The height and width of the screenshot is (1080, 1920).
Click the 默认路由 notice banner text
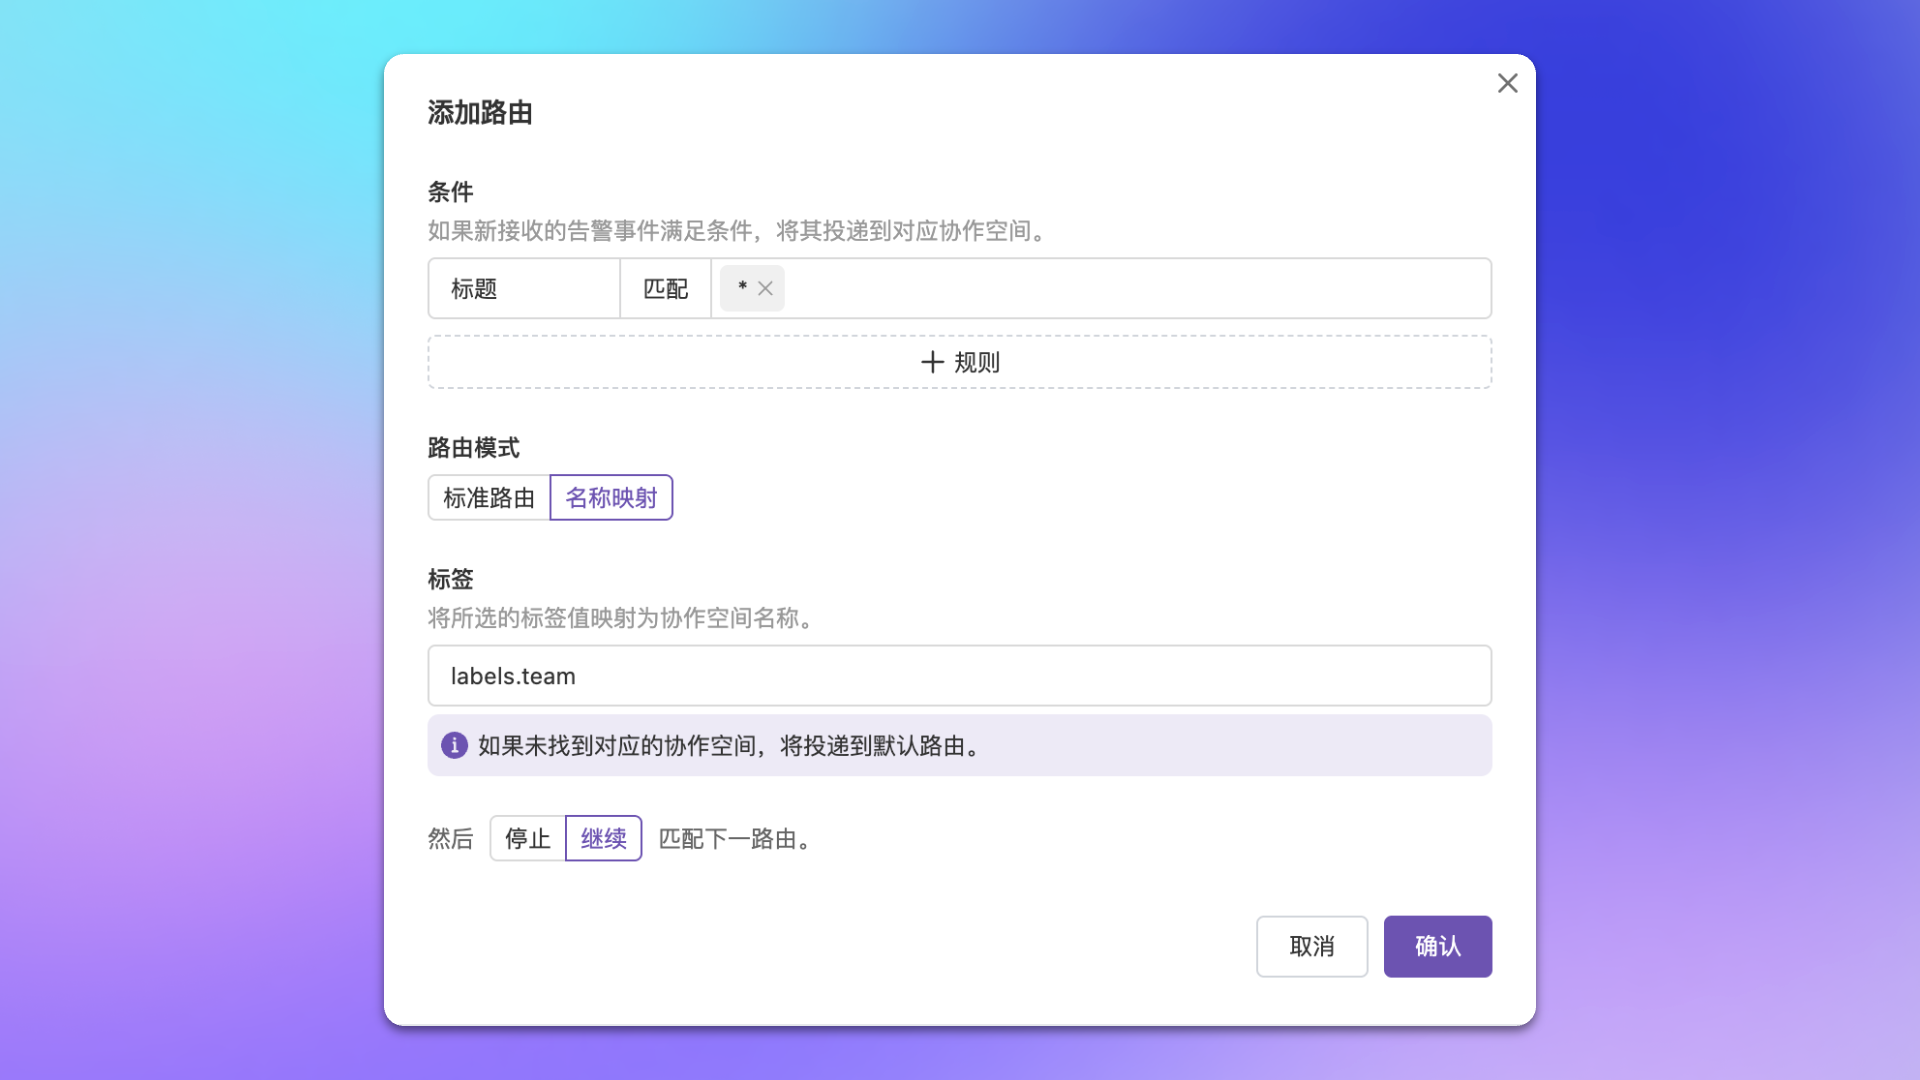pyautogui.click(x=730, y=746)
